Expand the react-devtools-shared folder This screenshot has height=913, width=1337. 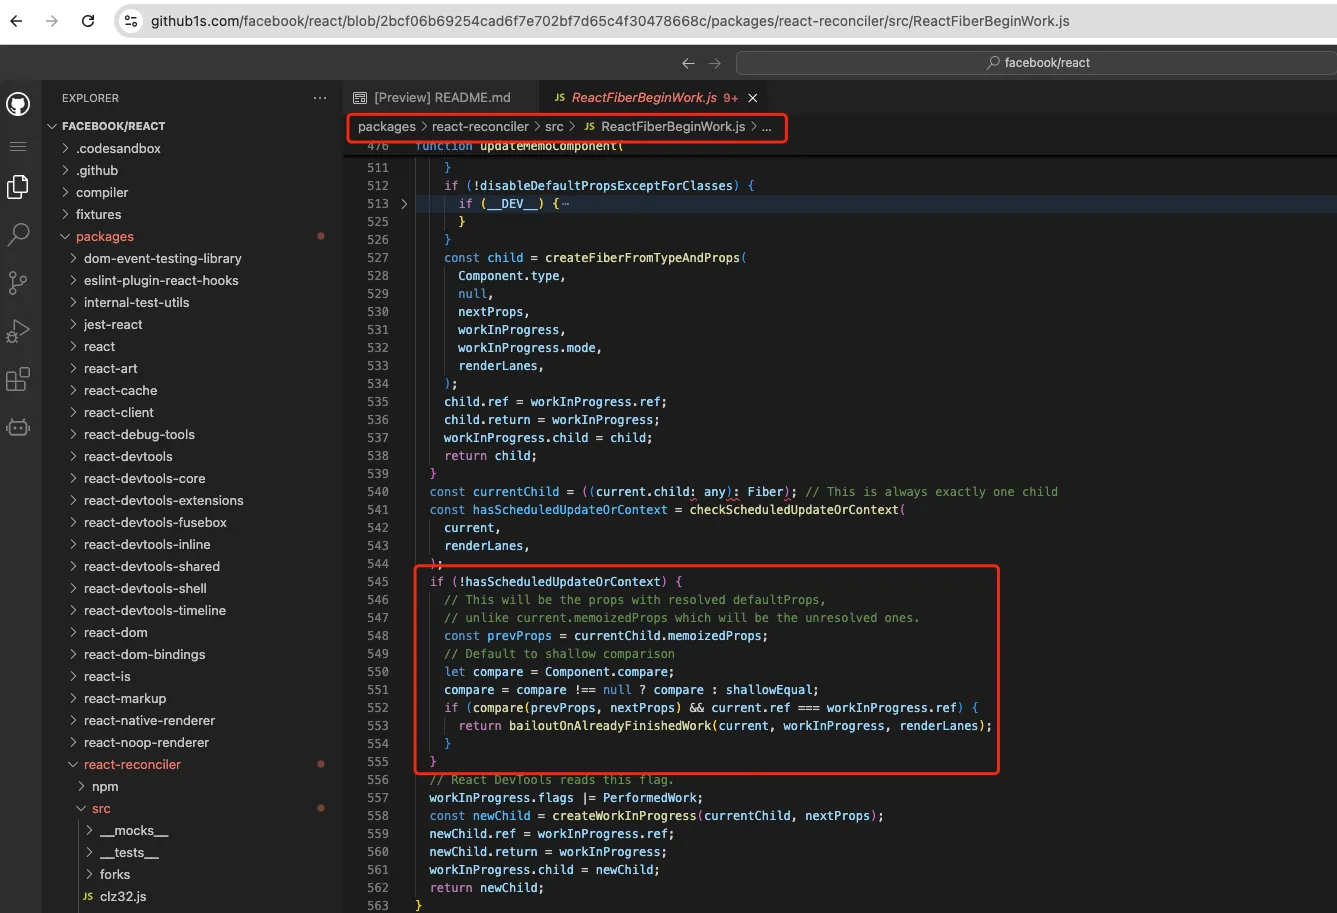(192, 566)
